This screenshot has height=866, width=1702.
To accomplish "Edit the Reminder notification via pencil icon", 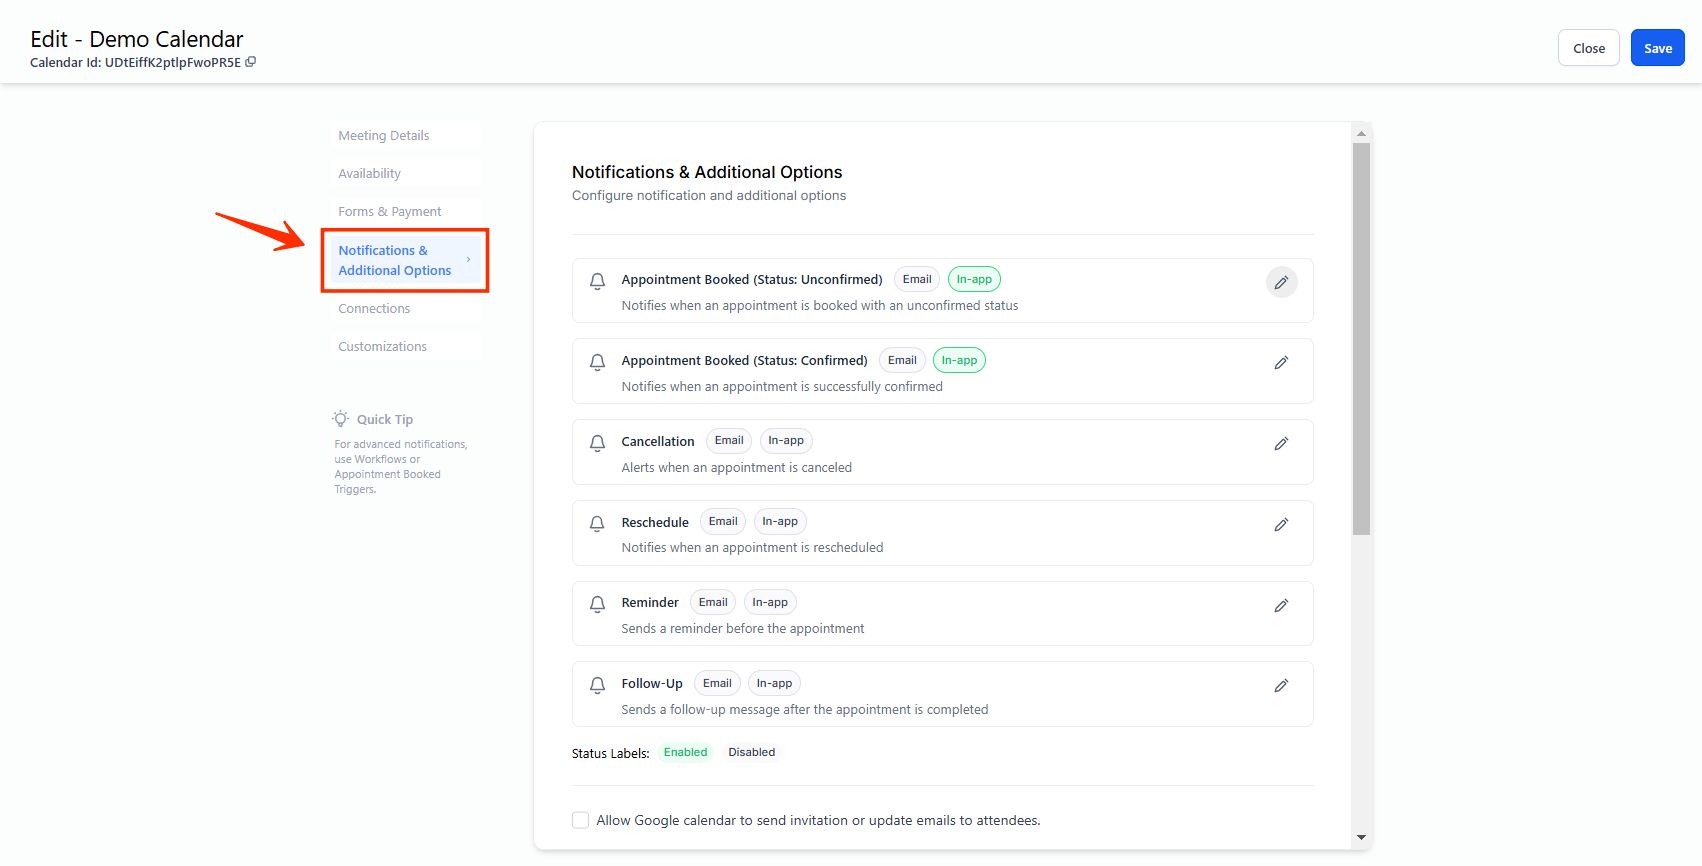I will pos(1281,606).
